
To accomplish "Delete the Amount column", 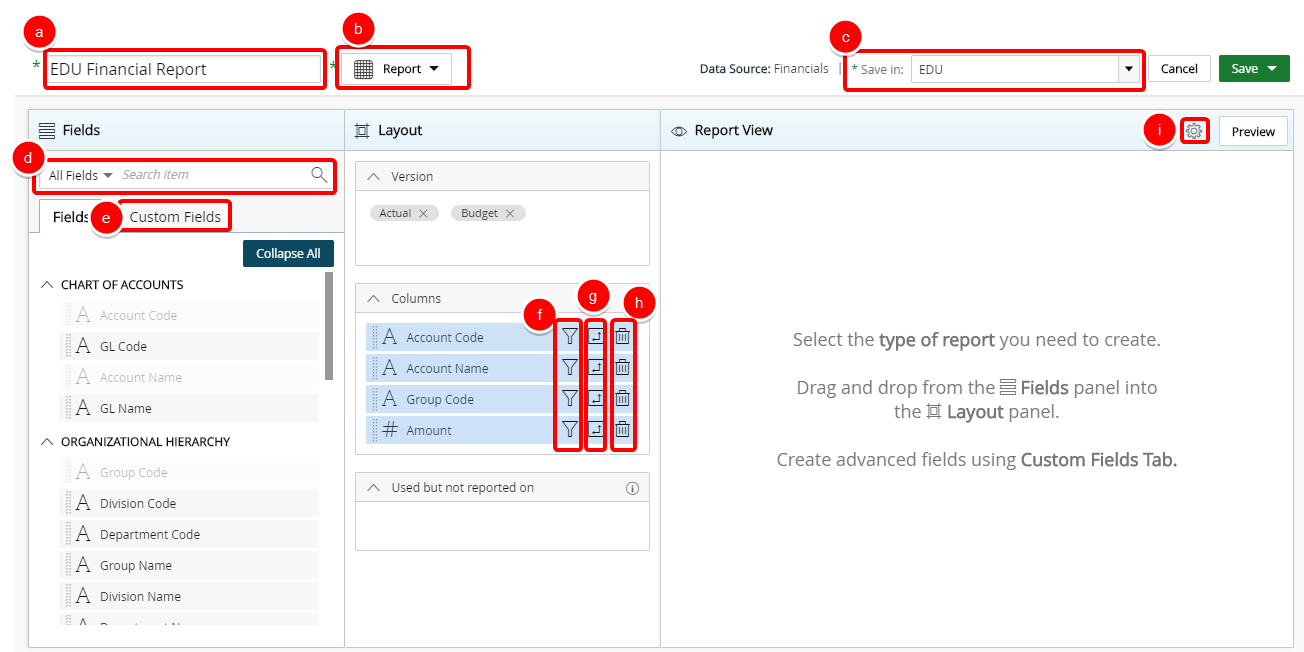I will point(622,430).
